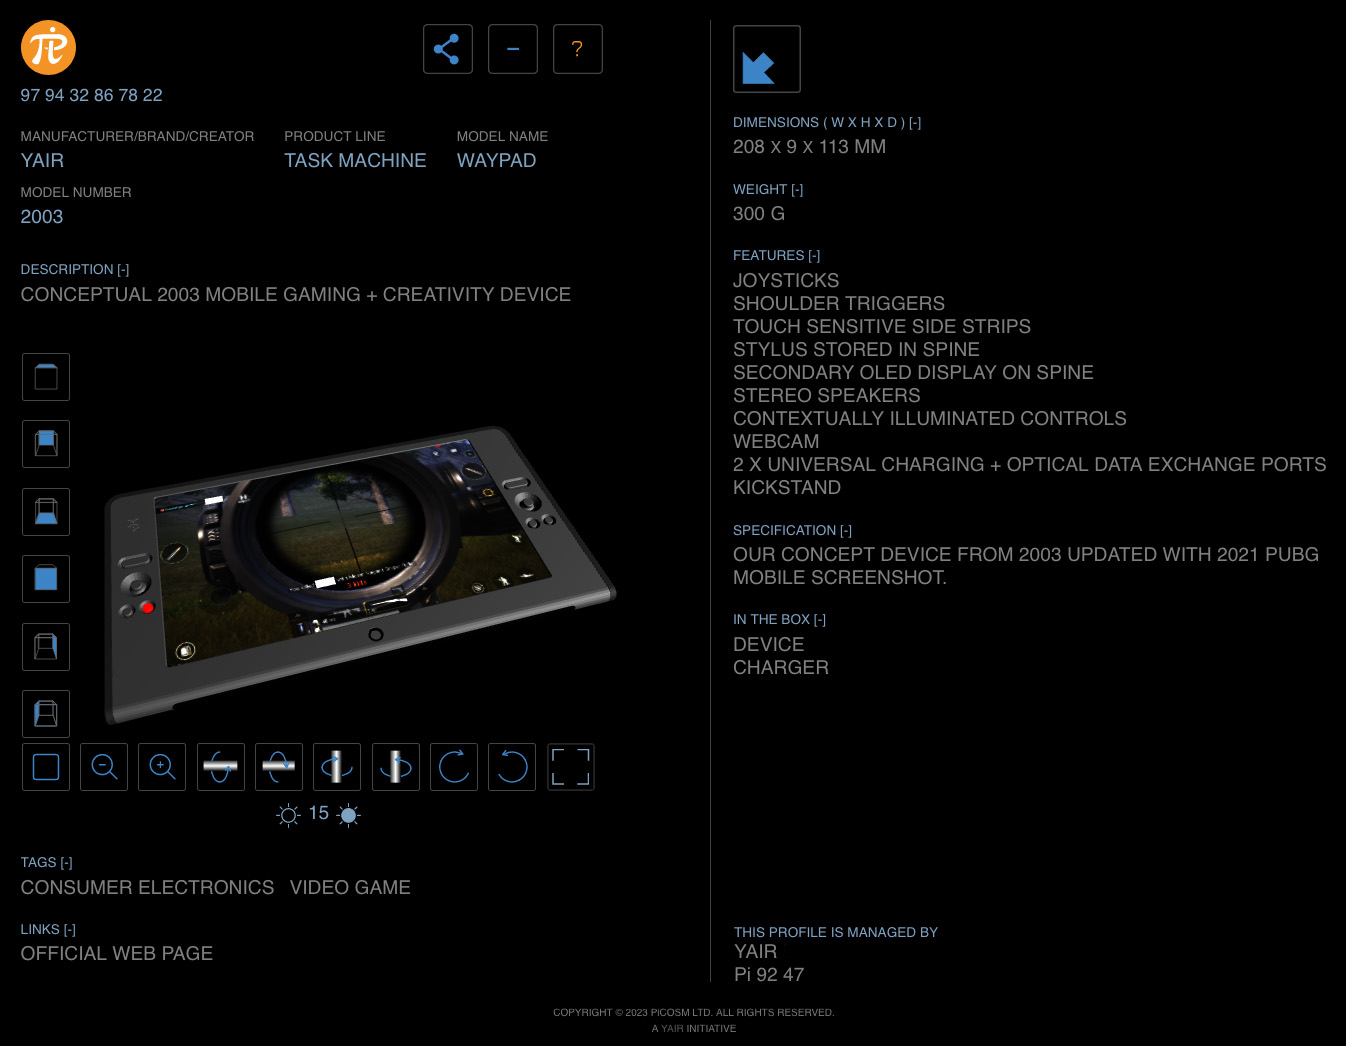This screenshot has height=1046, width=1346.
Task: Toggle the IN THE BOX section marker
Action: coord(820,620)
